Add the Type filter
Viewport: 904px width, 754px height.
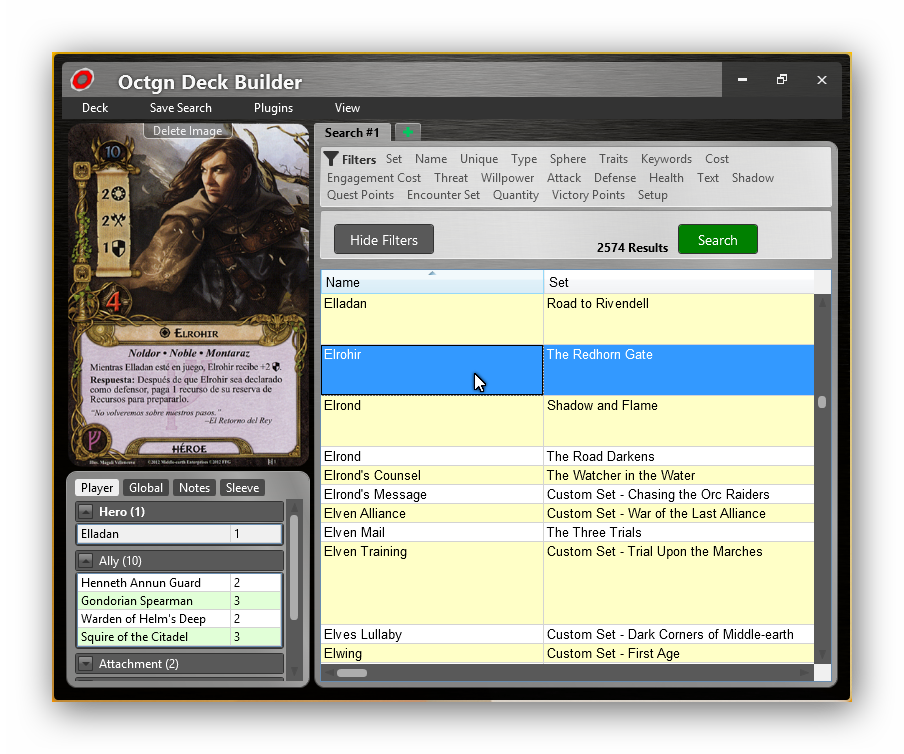coord(523,159)
